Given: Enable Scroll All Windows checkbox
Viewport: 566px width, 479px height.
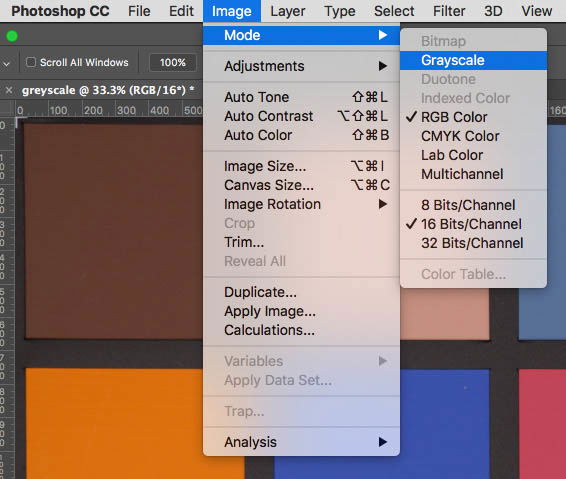Looking at the screenshot, I should pos(31,62).
